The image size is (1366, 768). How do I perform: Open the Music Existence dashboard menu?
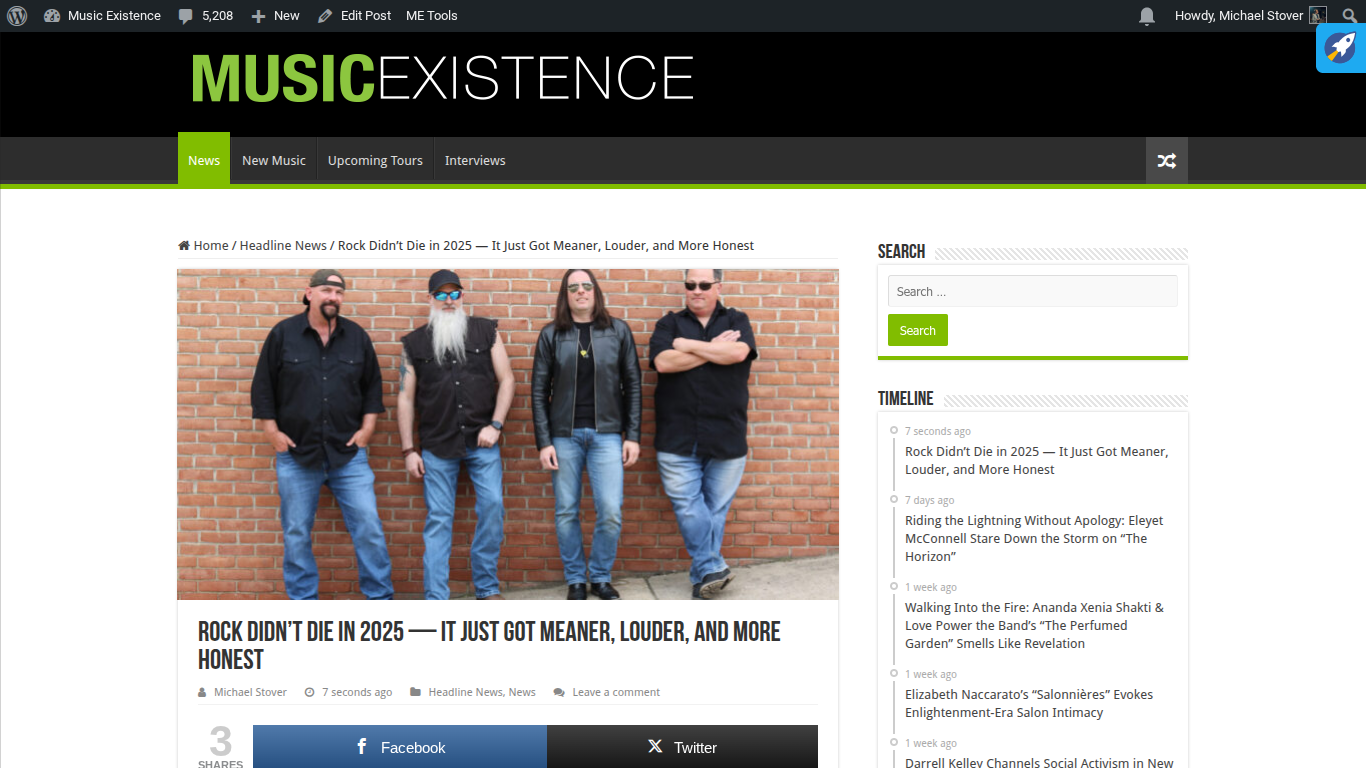(x=102, y=15)
